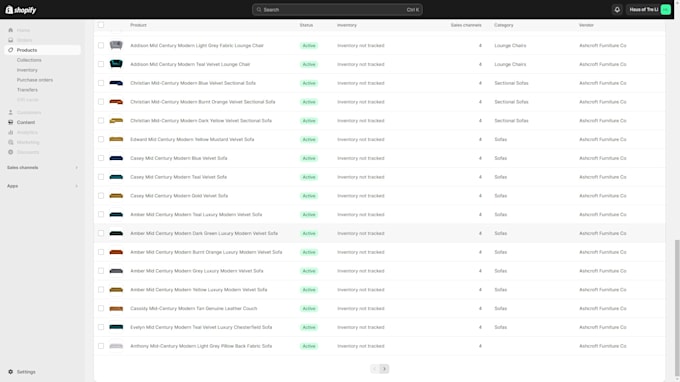Select Christian Dark Yellow Velvet Sectional checkbox
The width and height of the screenshot is (680, 382).
[x=101, y=121]
